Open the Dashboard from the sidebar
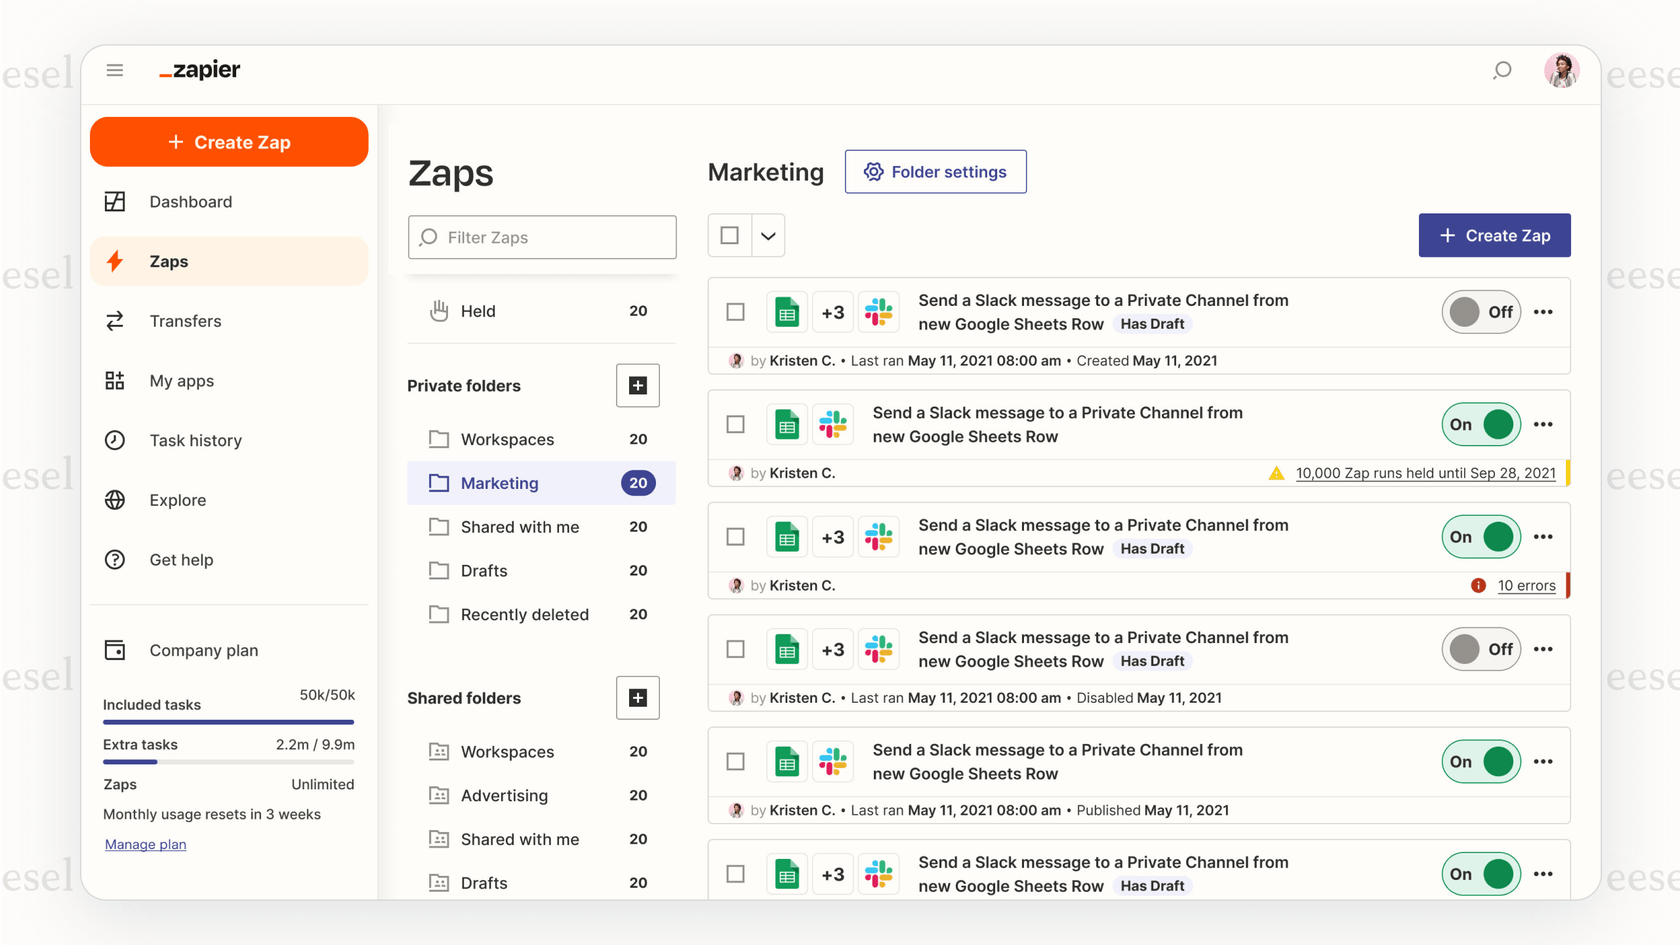Screen dimensions: 1680x945 [x=190, y=201]
